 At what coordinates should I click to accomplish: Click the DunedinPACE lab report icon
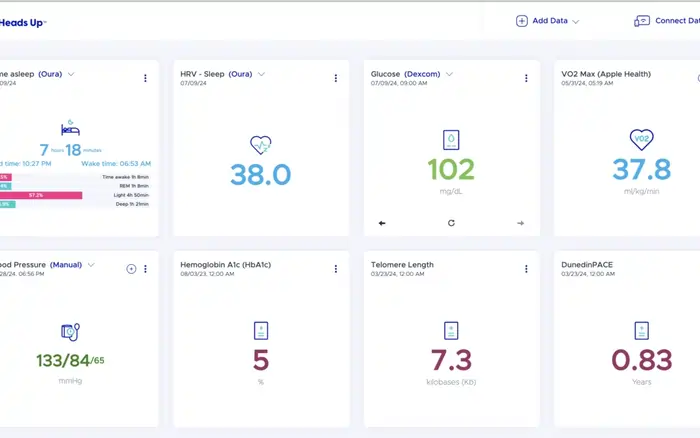(642, 331)
